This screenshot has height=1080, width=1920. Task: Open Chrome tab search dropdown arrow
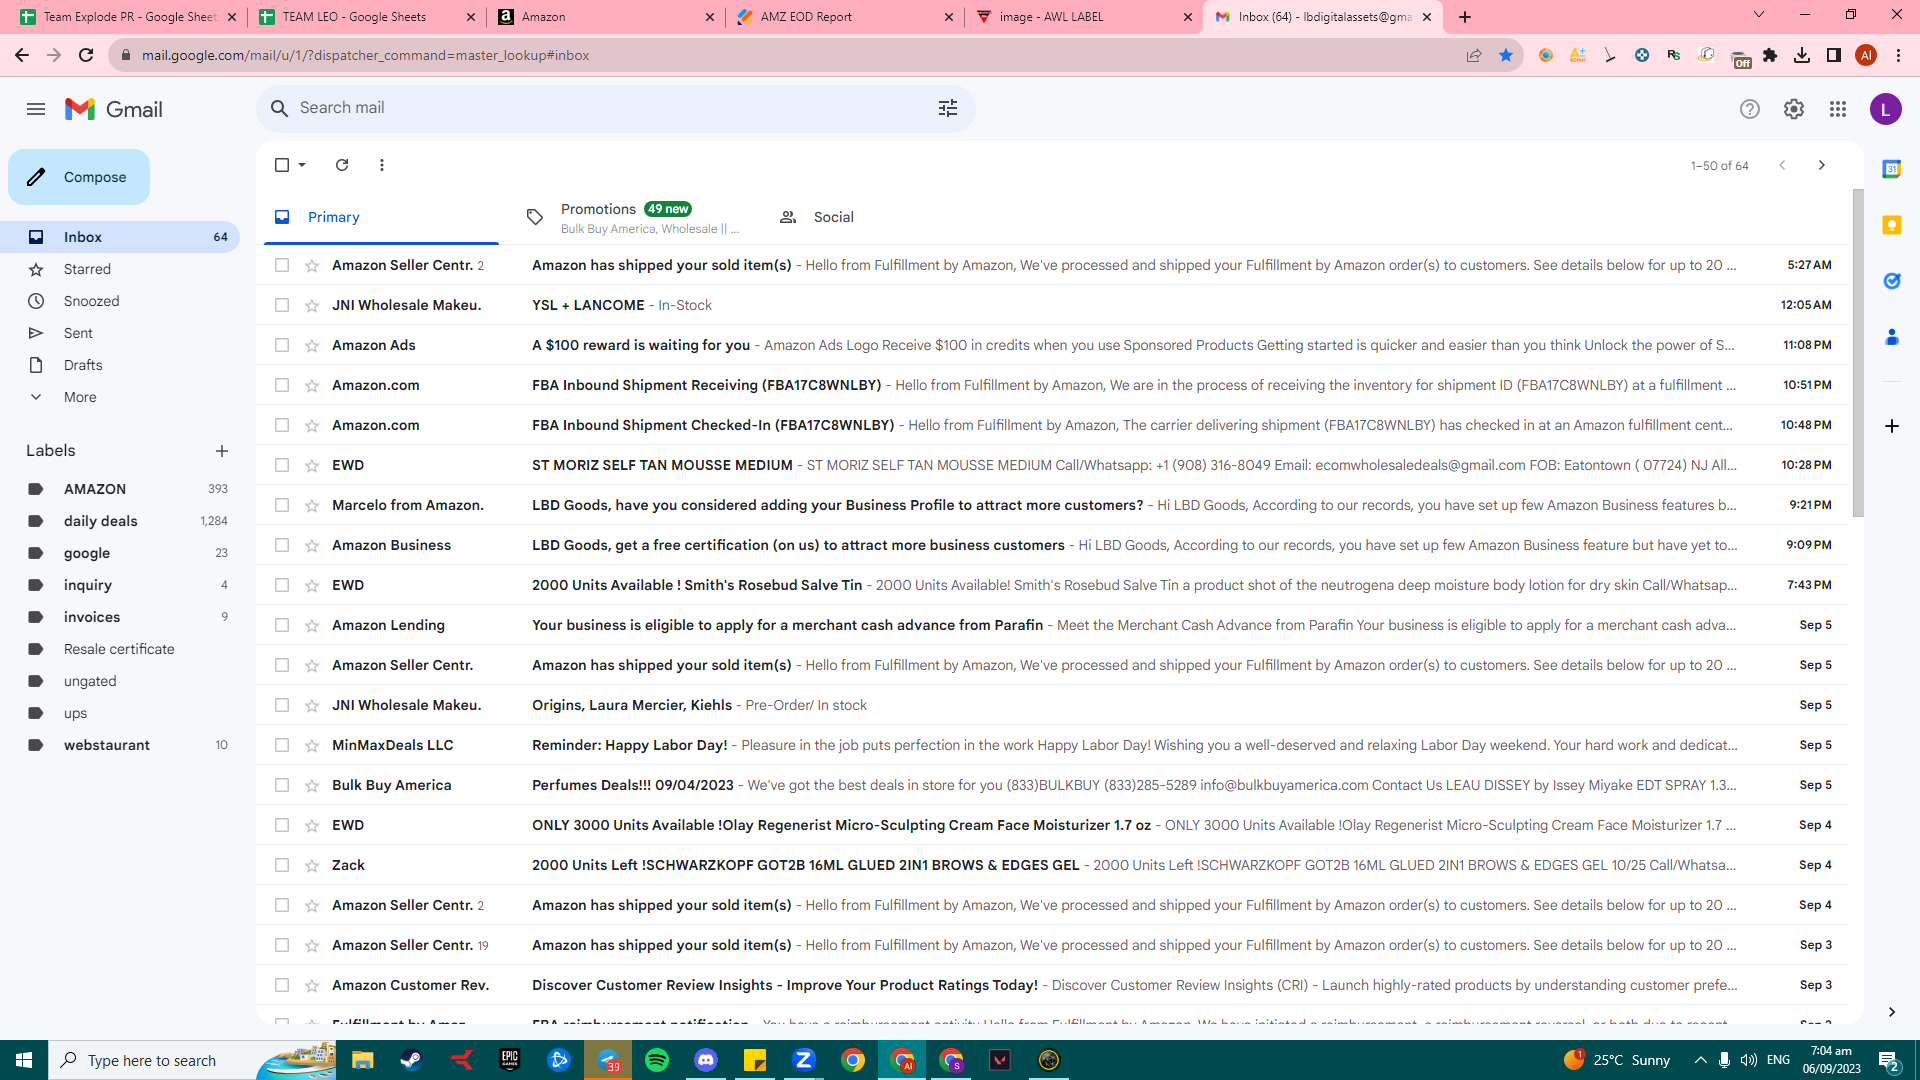tap(1758, 15)
